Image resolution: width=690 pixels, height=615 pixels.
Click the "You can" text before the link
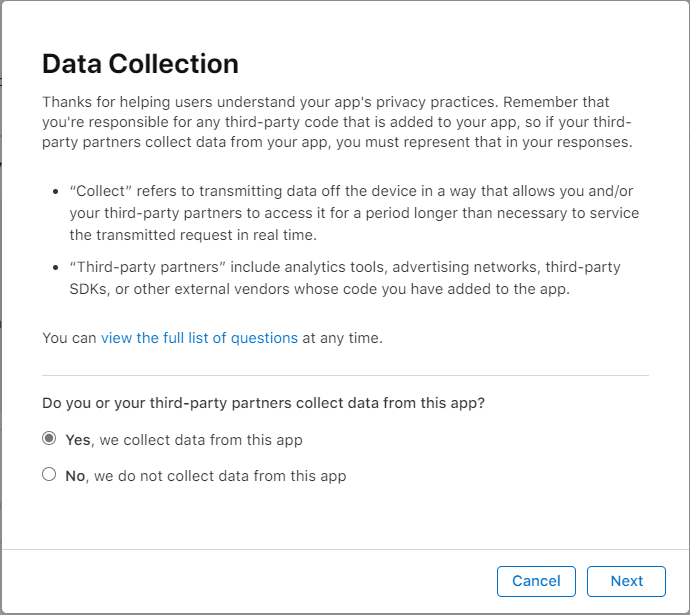point(69,338)
